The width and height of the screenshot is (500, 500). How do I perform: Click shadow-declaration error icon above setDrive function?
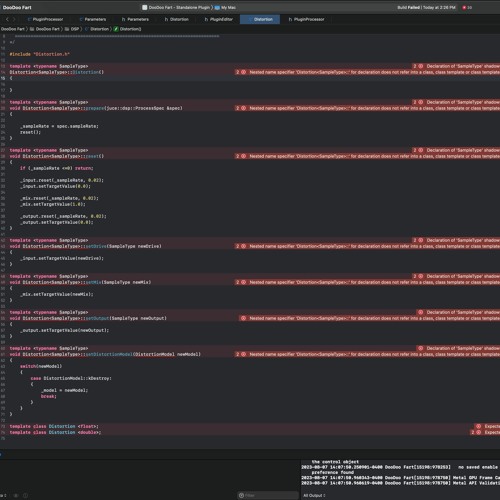[x=420, y=240]
